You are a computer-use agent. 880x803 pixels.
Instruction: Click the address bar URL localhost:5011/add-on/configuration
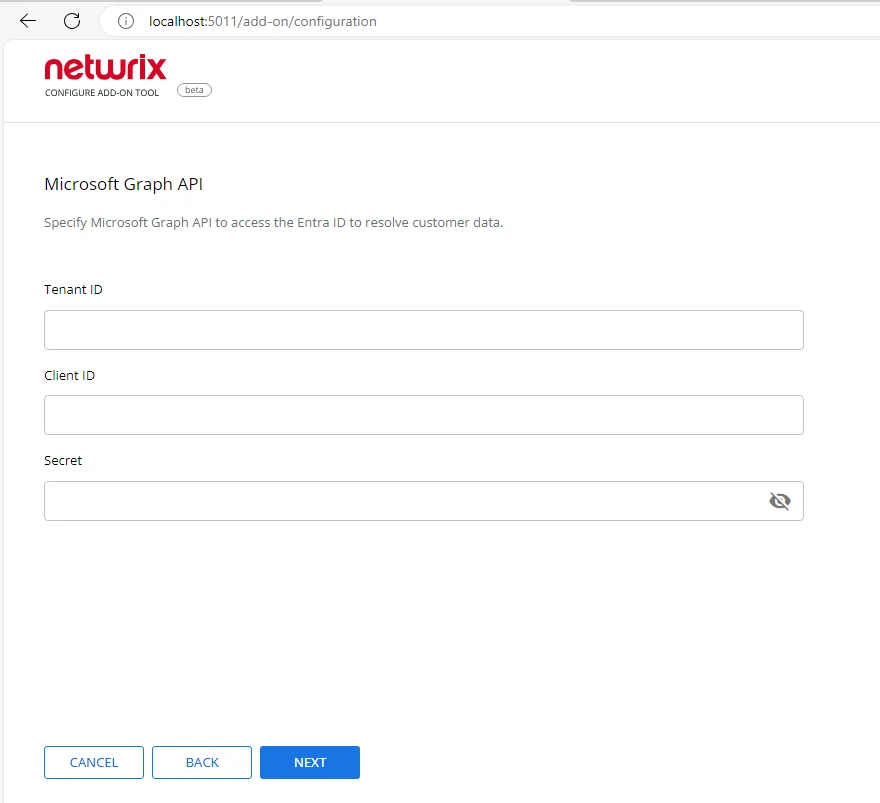[263, 21]
